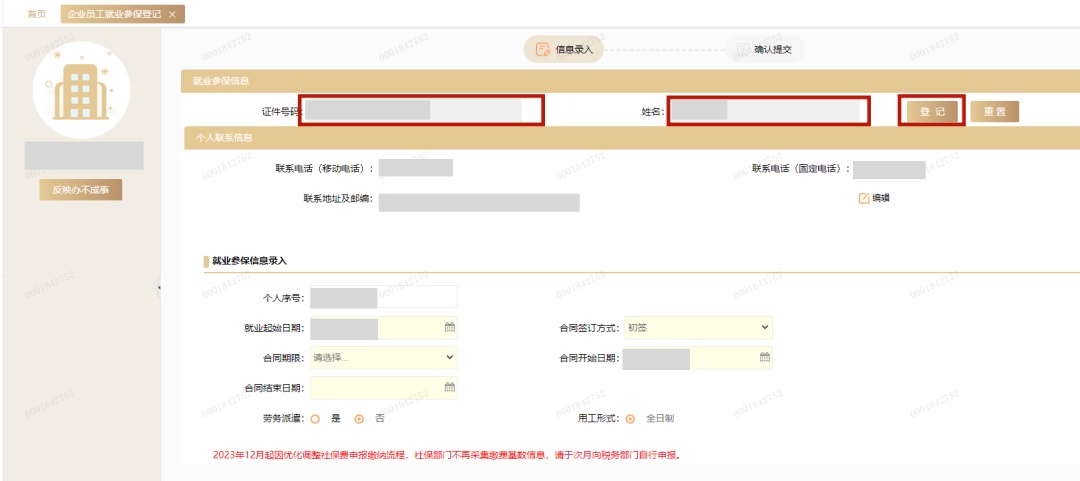Close the 企业员工就业参保登记 tab
The image size is (1080, 481).
pos(172,14)
